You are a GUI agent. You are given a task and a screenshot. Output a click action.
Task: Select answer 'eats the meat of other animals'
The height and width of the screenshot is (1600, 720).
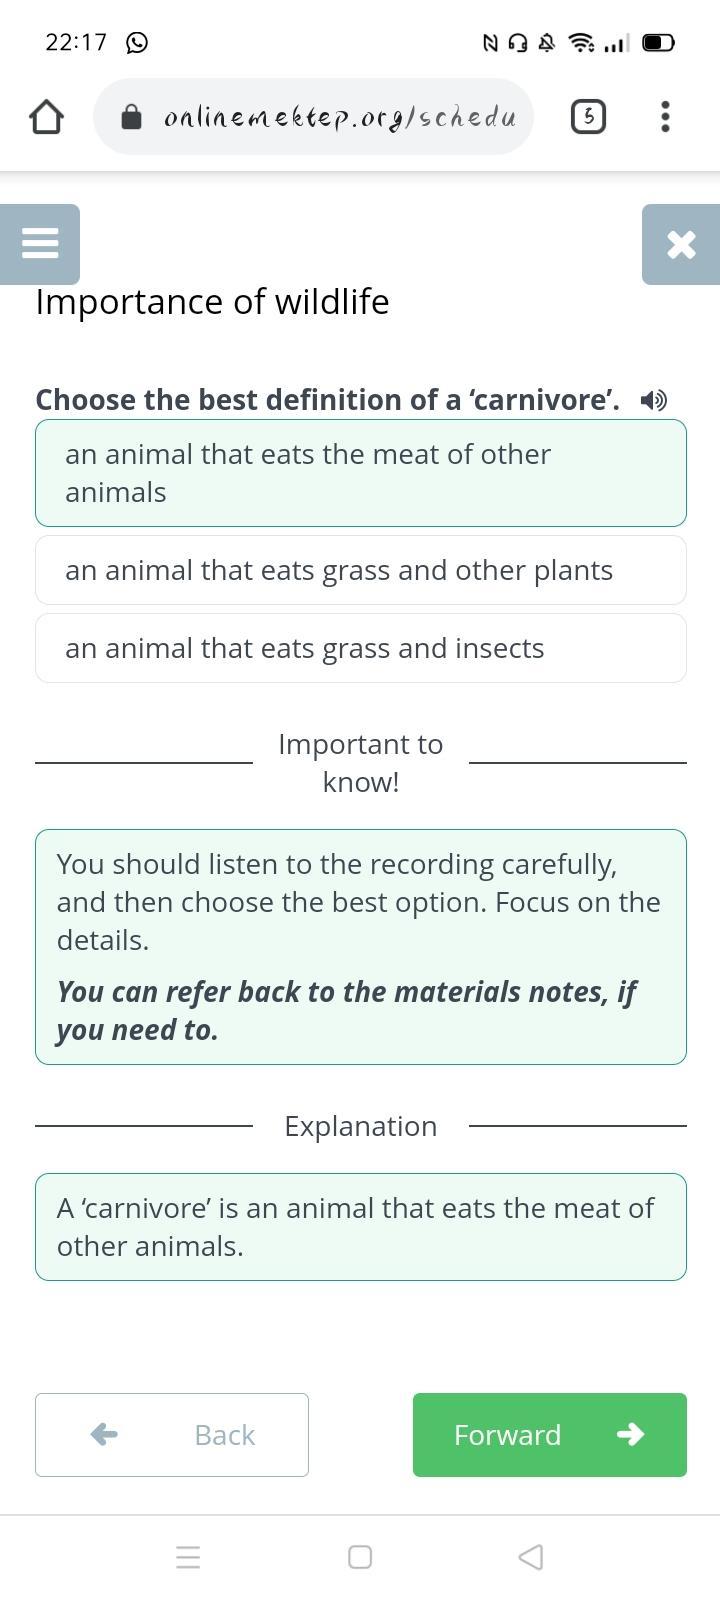[360, 473]
